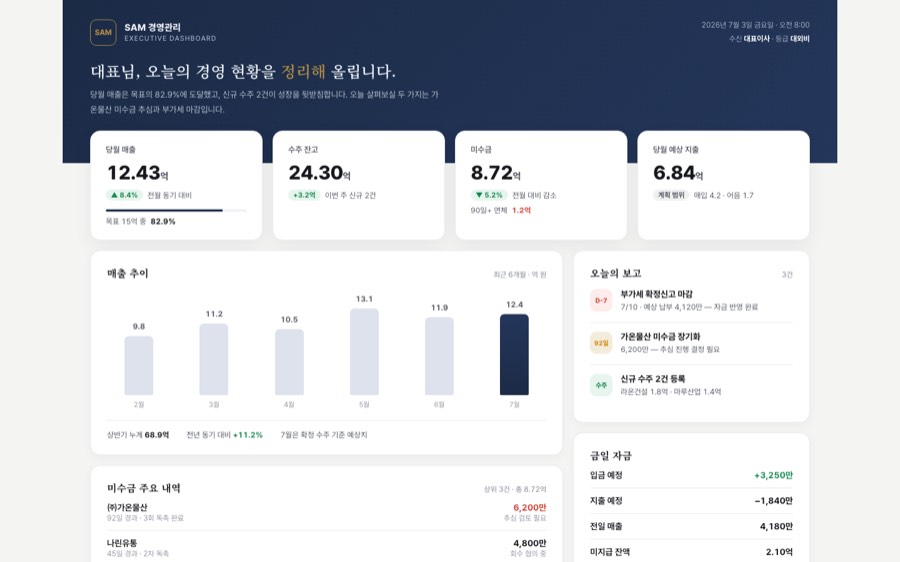Screen dimensions: 900x562
Task: Click the red D-7 deadline badge
Action: pos(601,300)
